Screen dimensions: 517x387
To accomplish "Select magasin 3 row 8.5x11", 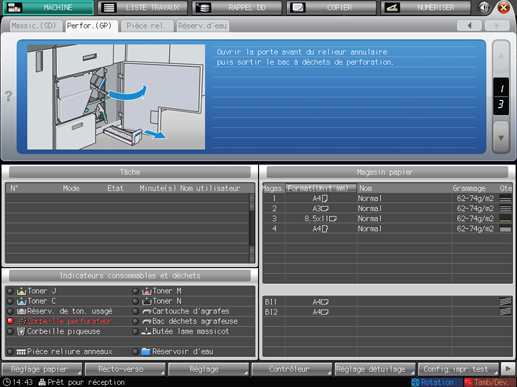I will coord(387,219).
